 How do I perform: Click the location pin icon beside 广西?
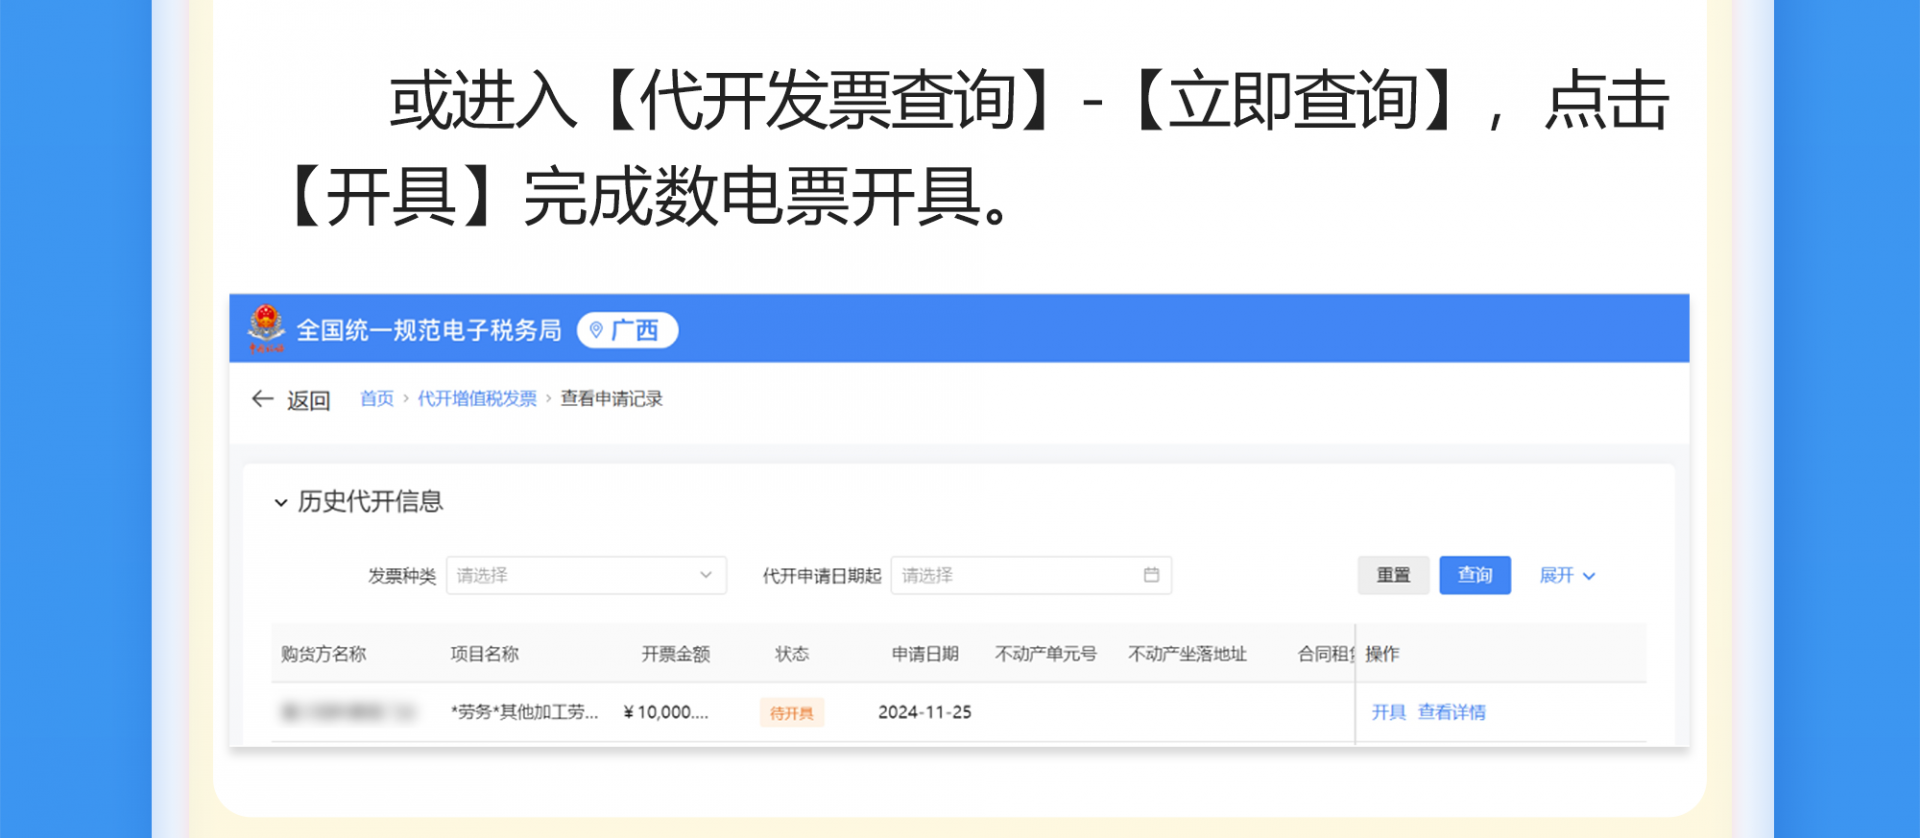(596, 330)
